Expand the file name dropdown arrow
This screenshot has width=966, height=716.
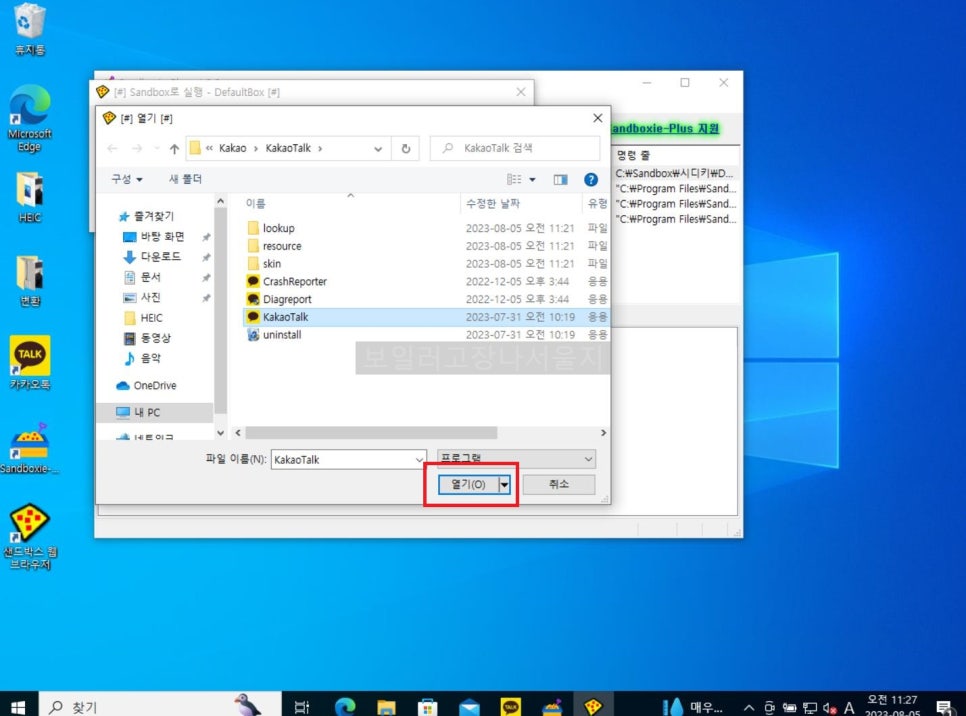[420, 460]
